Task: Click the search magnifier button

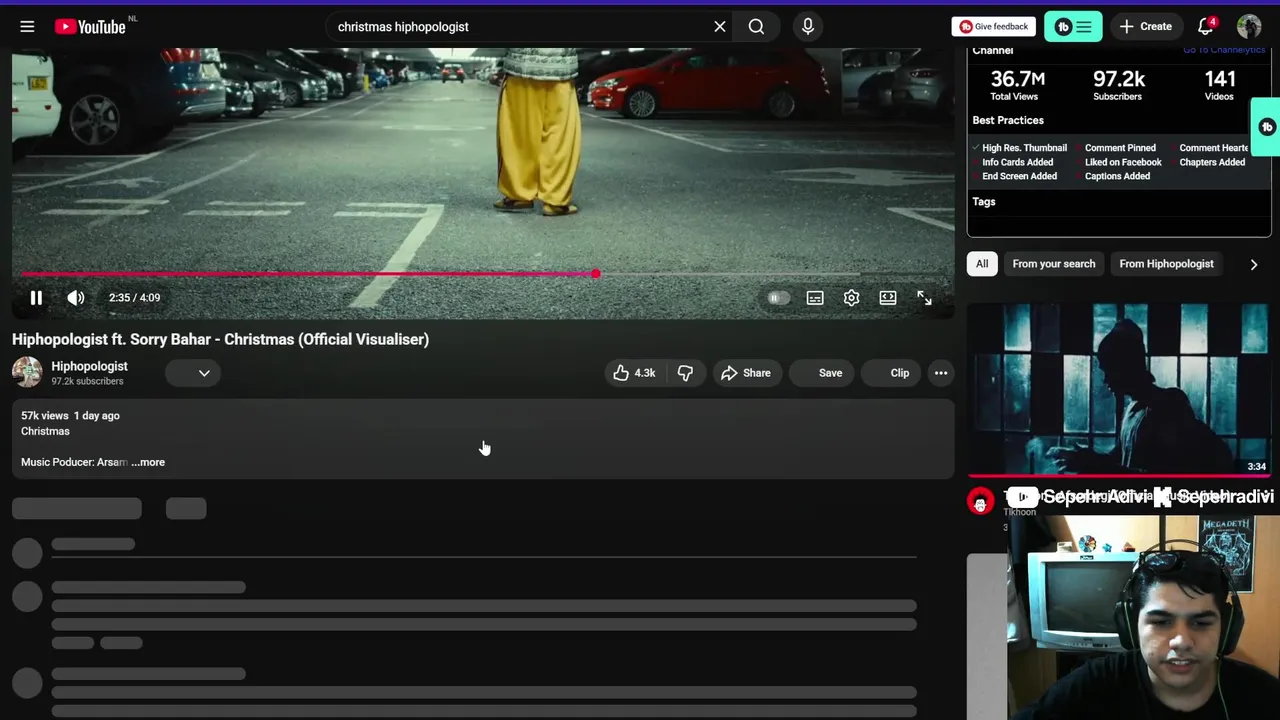Action: pos(756,27)
